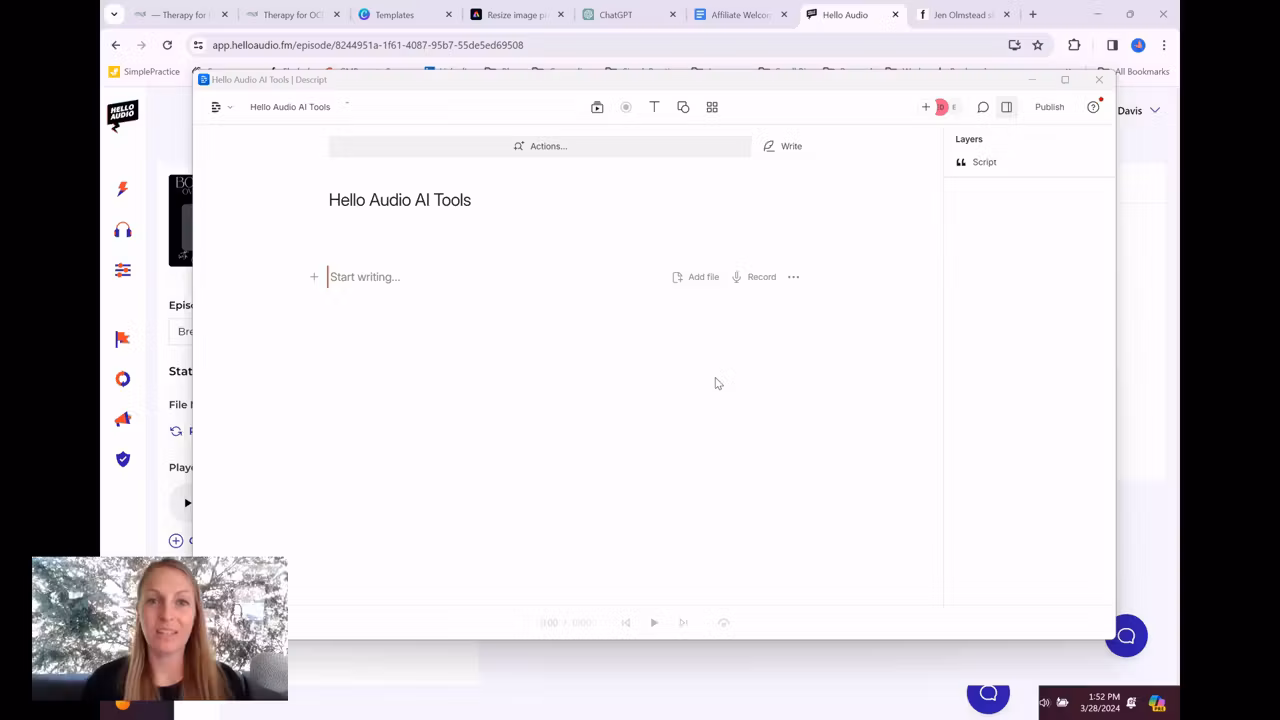Expand the project name dropdown beside the script icon
This screenshot has height=720, width=1280.
click(x=229, y=107)
